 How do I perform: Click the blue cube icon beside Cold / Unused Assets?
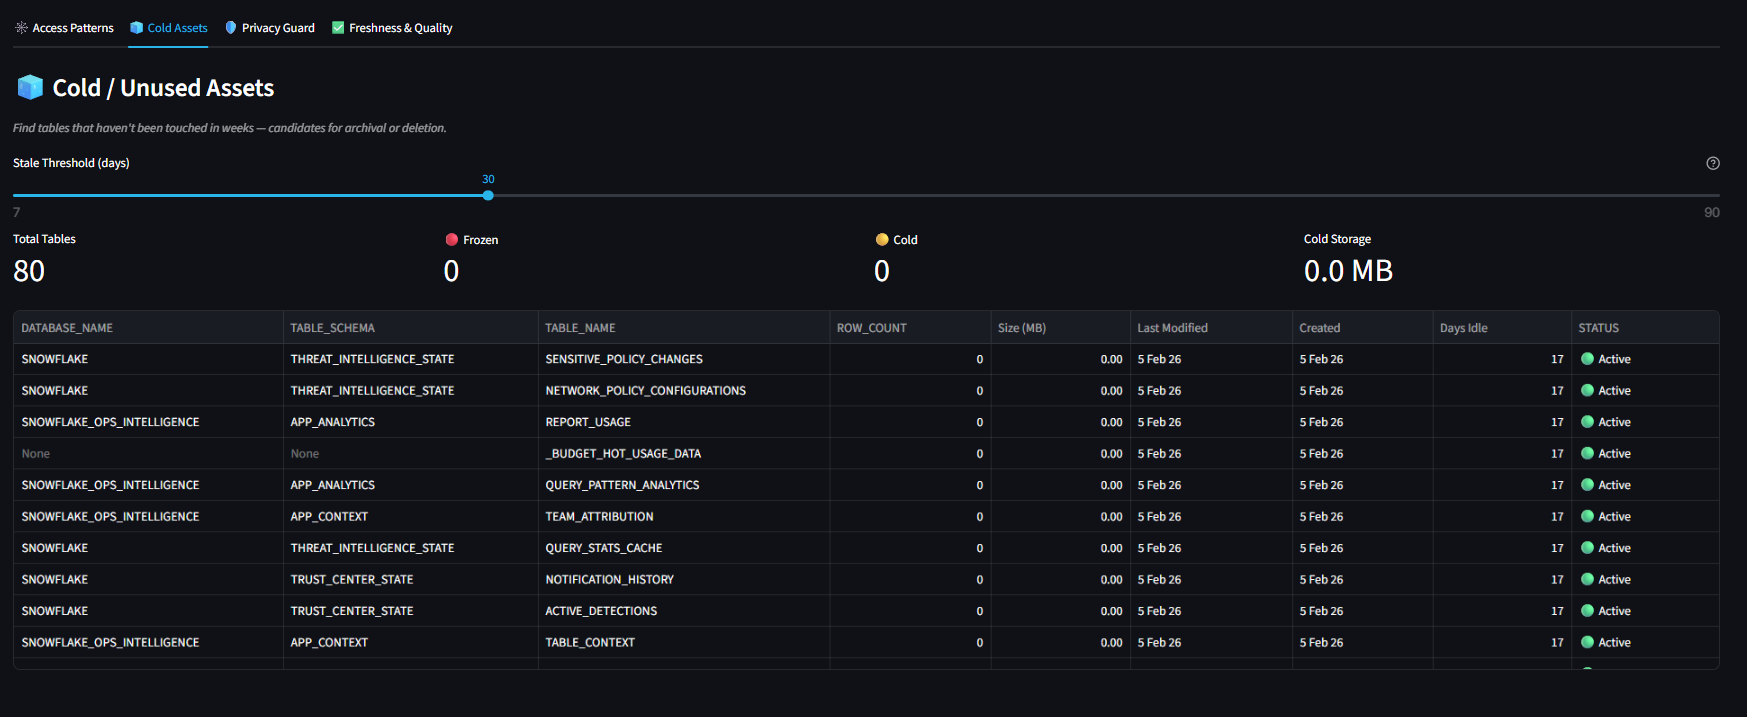30,88
